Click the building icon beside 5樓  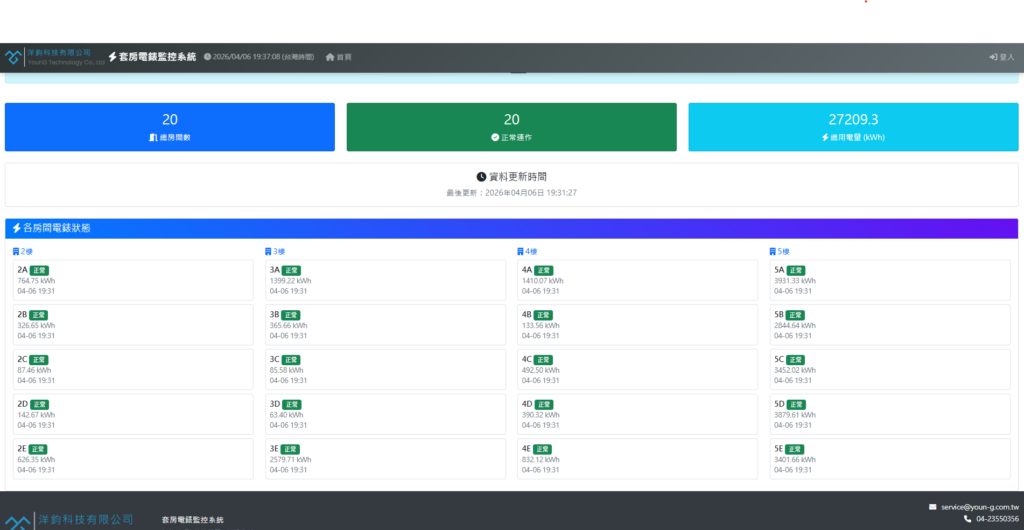773,251
